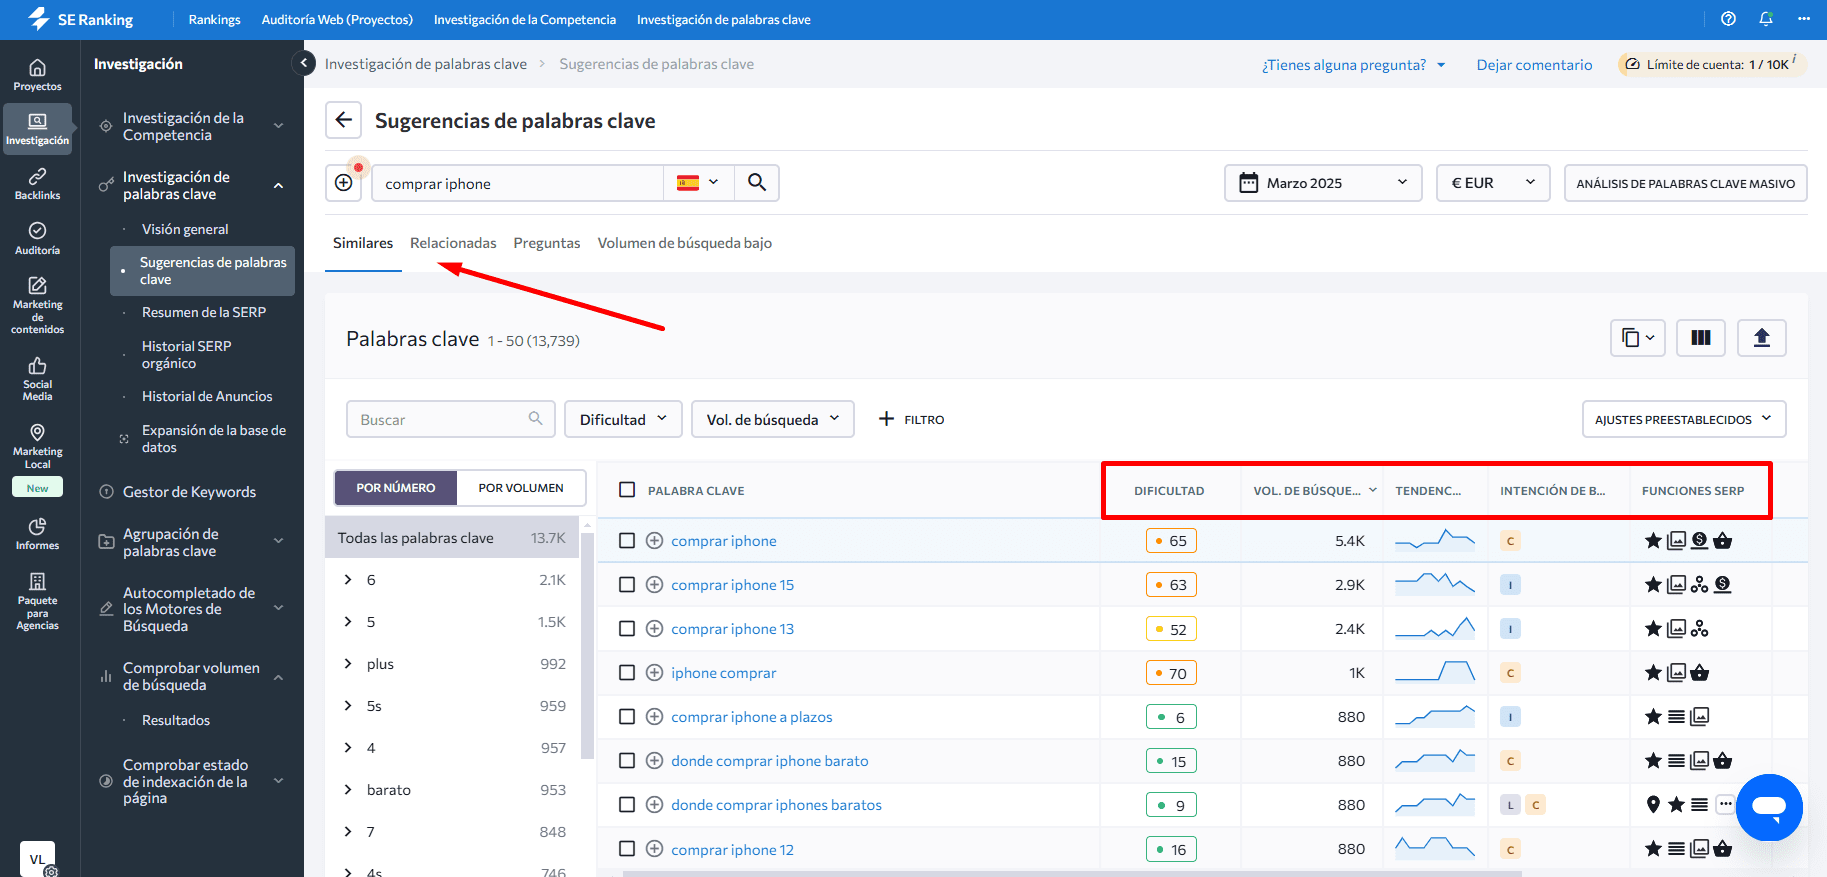Toggle the select-all checkbox in table header
This screenshot has height=877, width=1827.
tap(627, 490)
